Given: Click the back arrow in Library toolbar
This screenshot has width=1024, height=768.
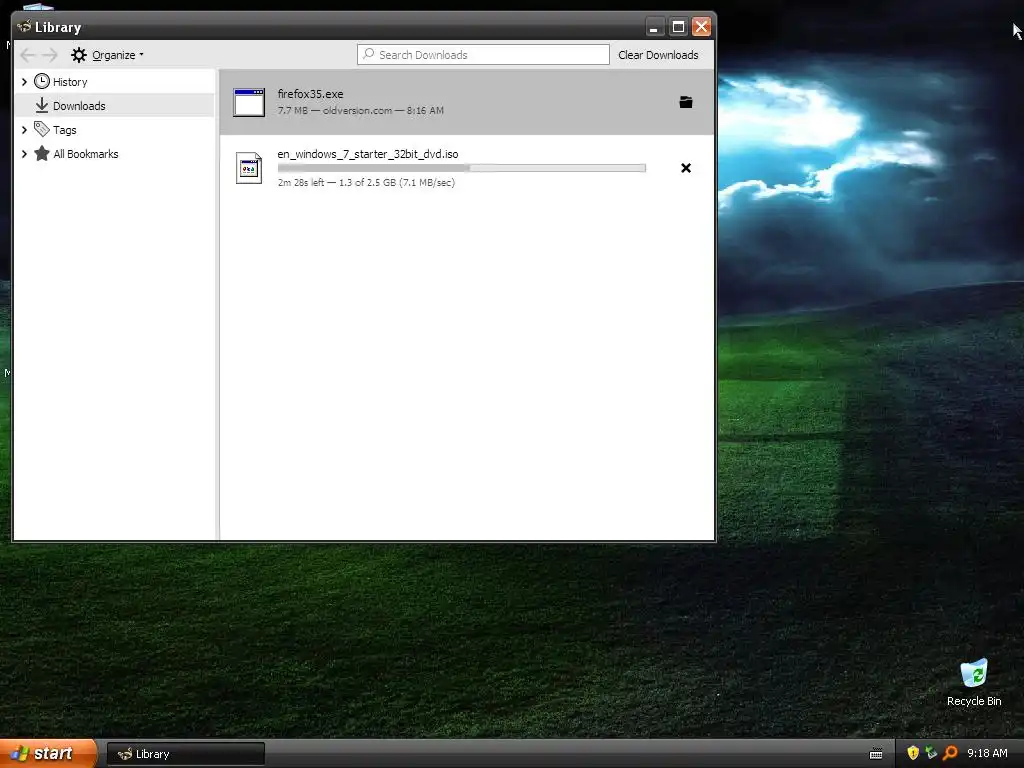Looking at the screenshot, I should point(27,55).
